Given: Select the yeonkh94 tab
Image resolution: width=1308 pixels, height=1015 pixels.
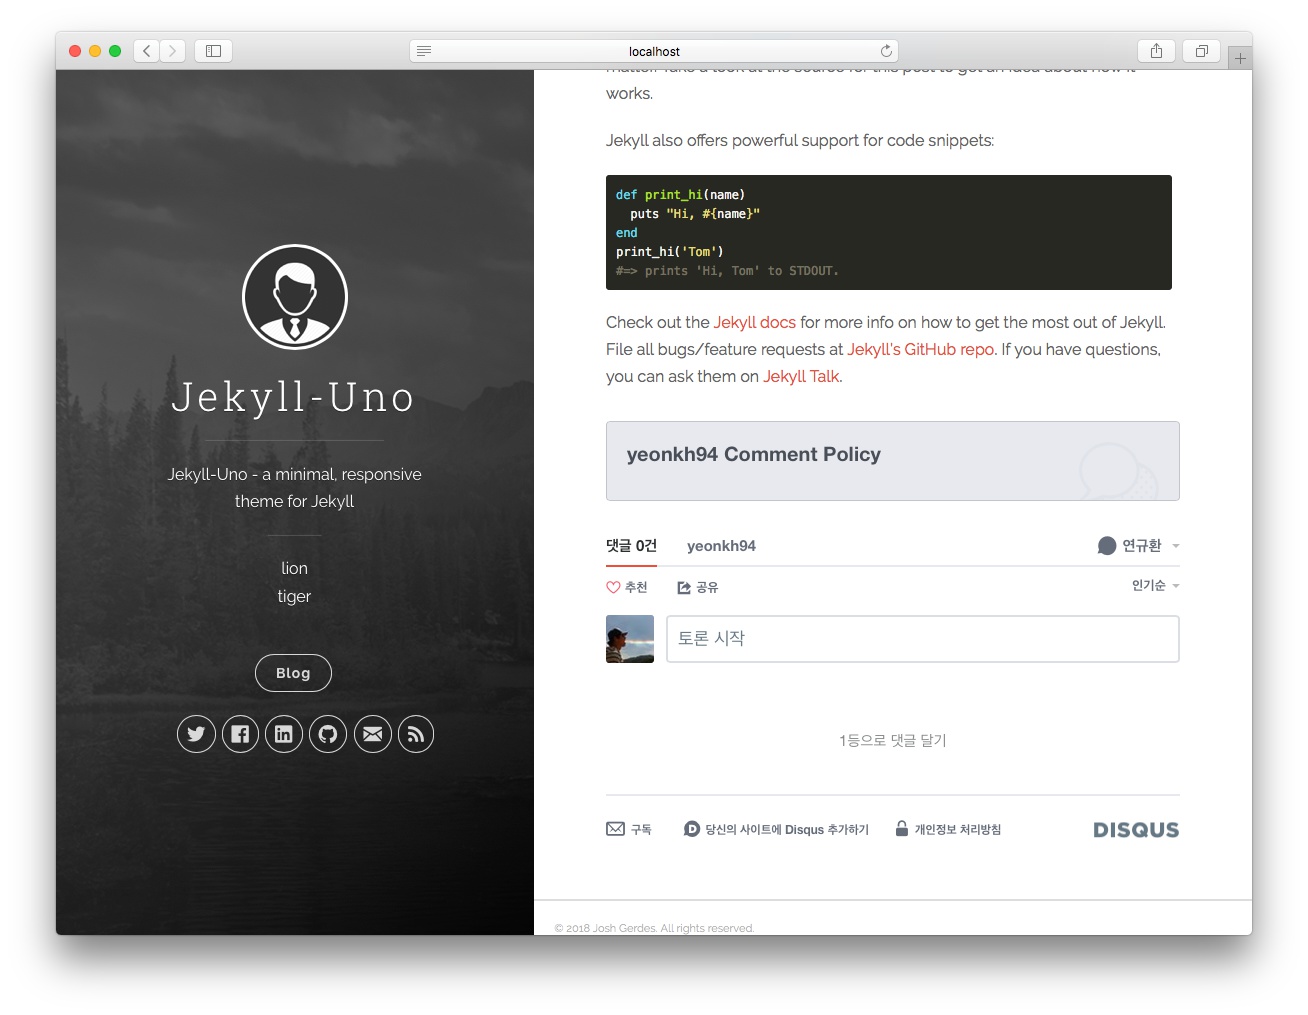Looking at the screenshot, I should click(721, 546).
